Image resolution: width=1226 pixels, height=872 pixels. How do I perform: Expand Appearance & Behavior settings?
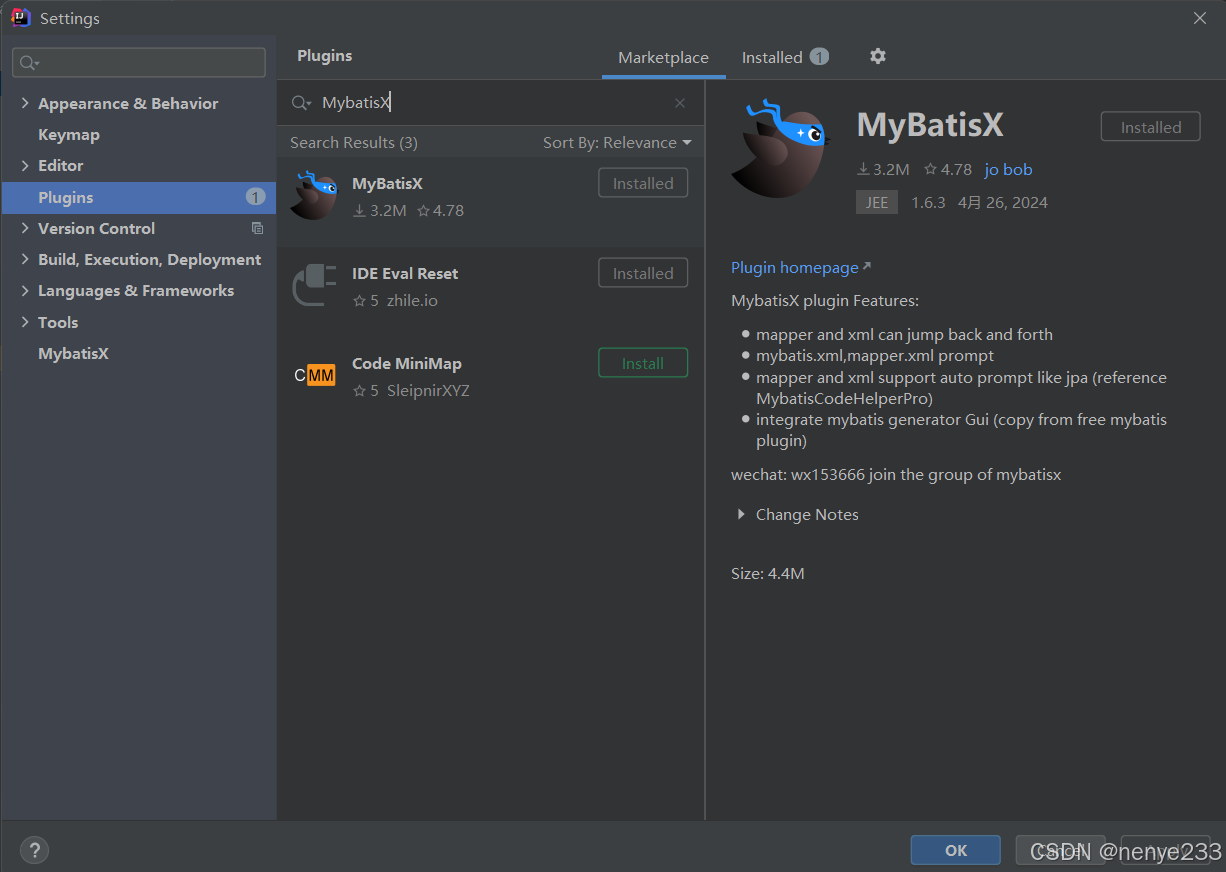coord(25,103)
